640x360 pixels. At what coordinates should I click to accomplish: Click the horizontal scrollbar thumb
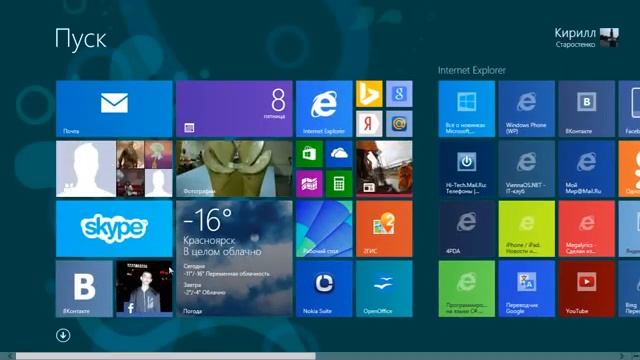pyautogui.click(x=166, y=356)
